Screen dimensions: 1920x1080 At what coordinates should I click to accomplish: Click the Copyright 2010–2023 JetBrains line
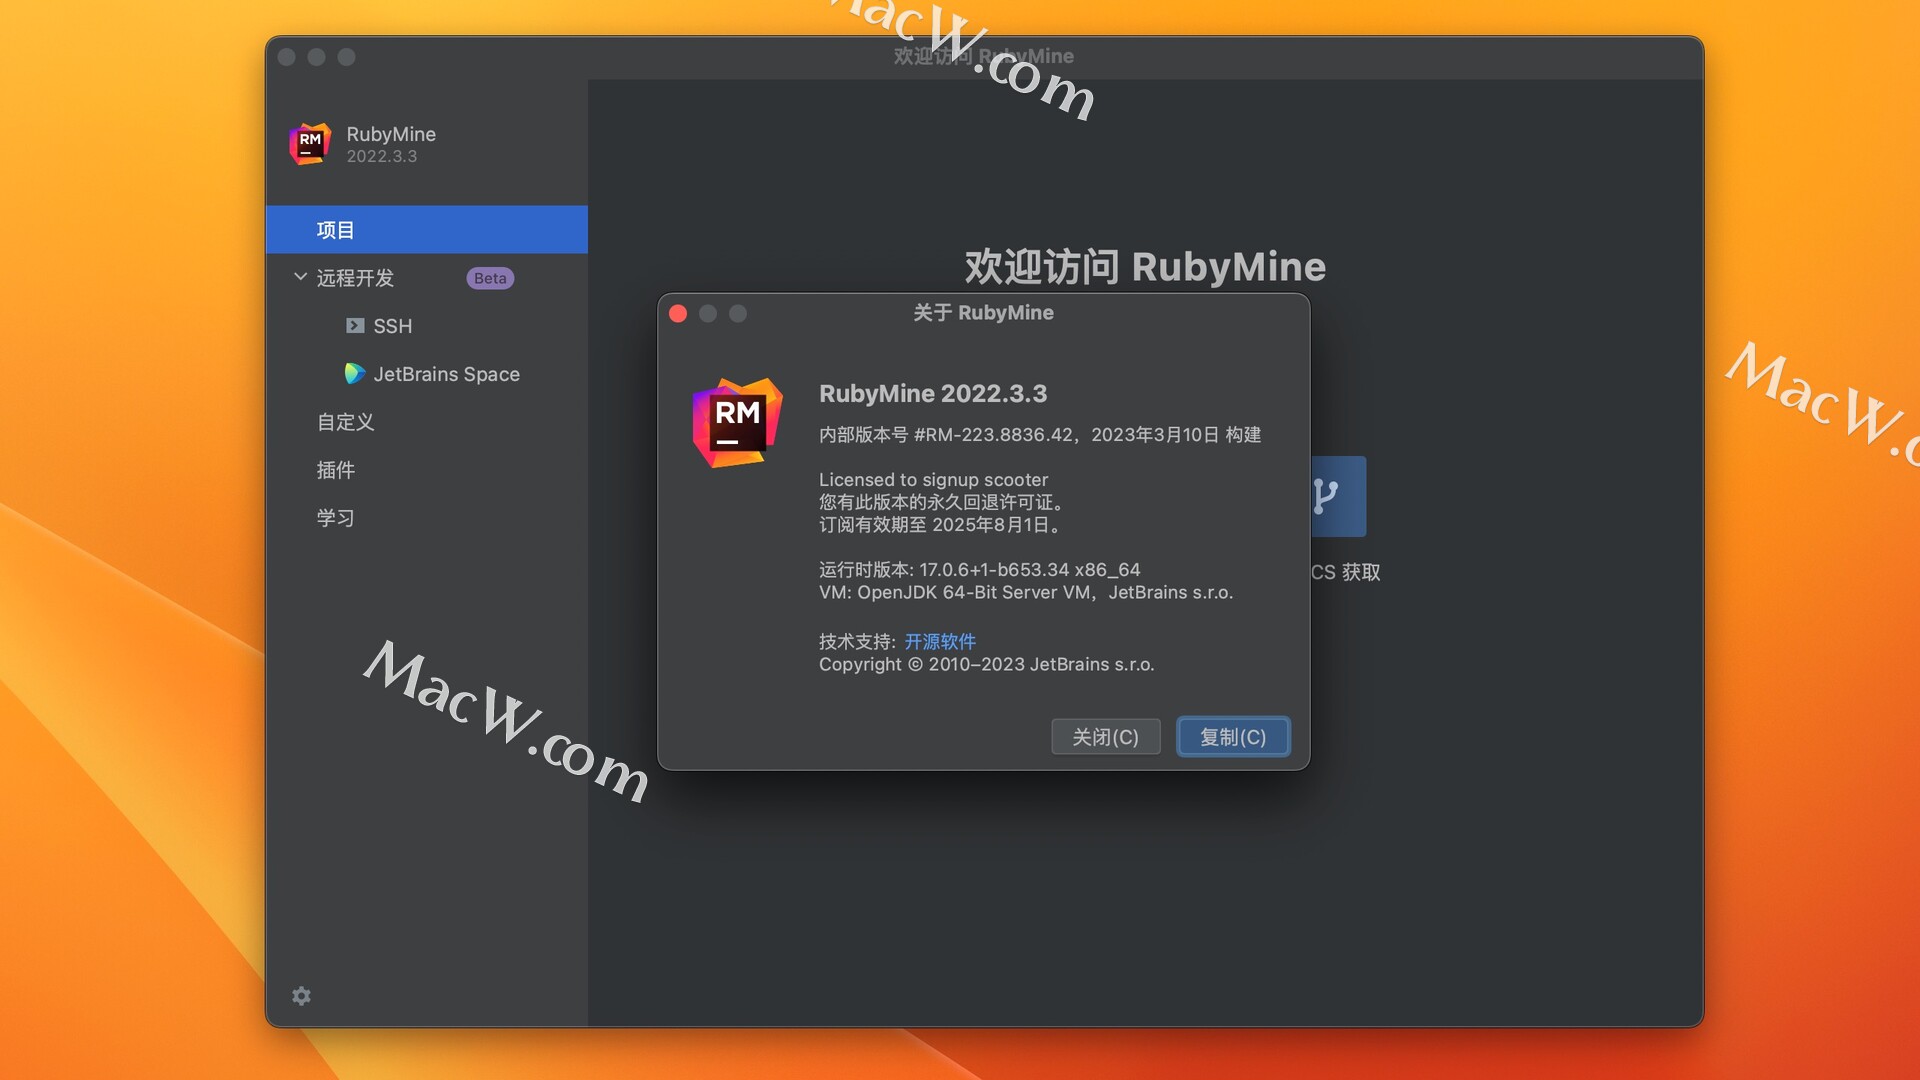(987, 665)
